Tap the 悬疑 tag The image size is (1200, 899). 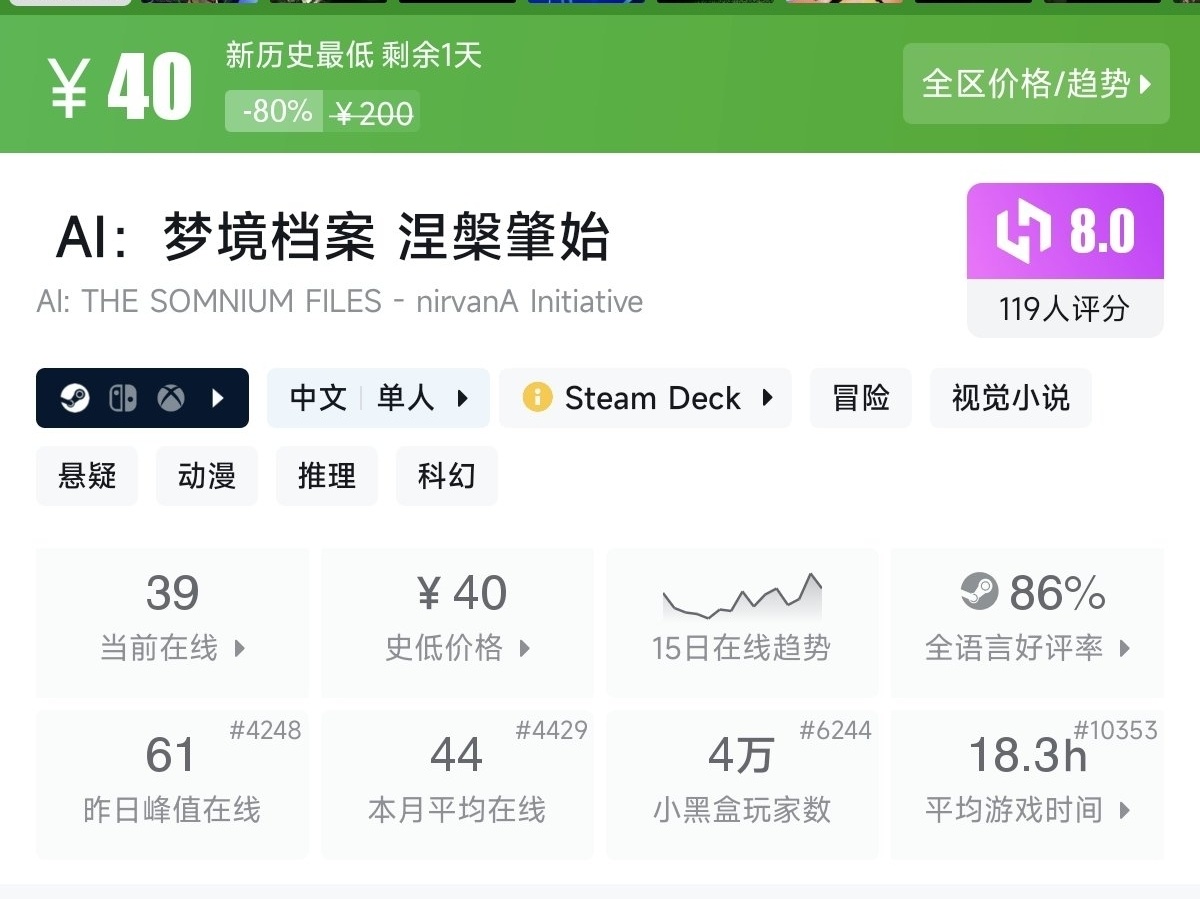(x=87, y=476)
